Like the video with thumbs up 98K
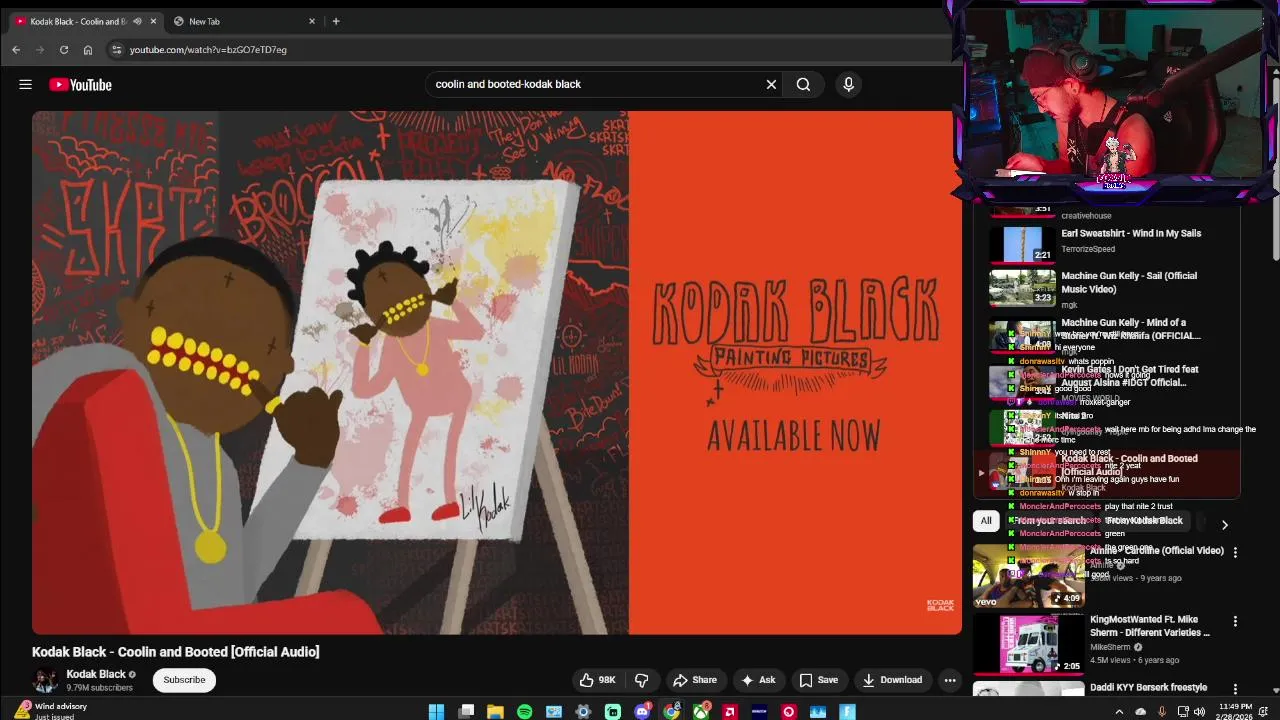This screenshot has width=1280, height=720. [597, 680]
